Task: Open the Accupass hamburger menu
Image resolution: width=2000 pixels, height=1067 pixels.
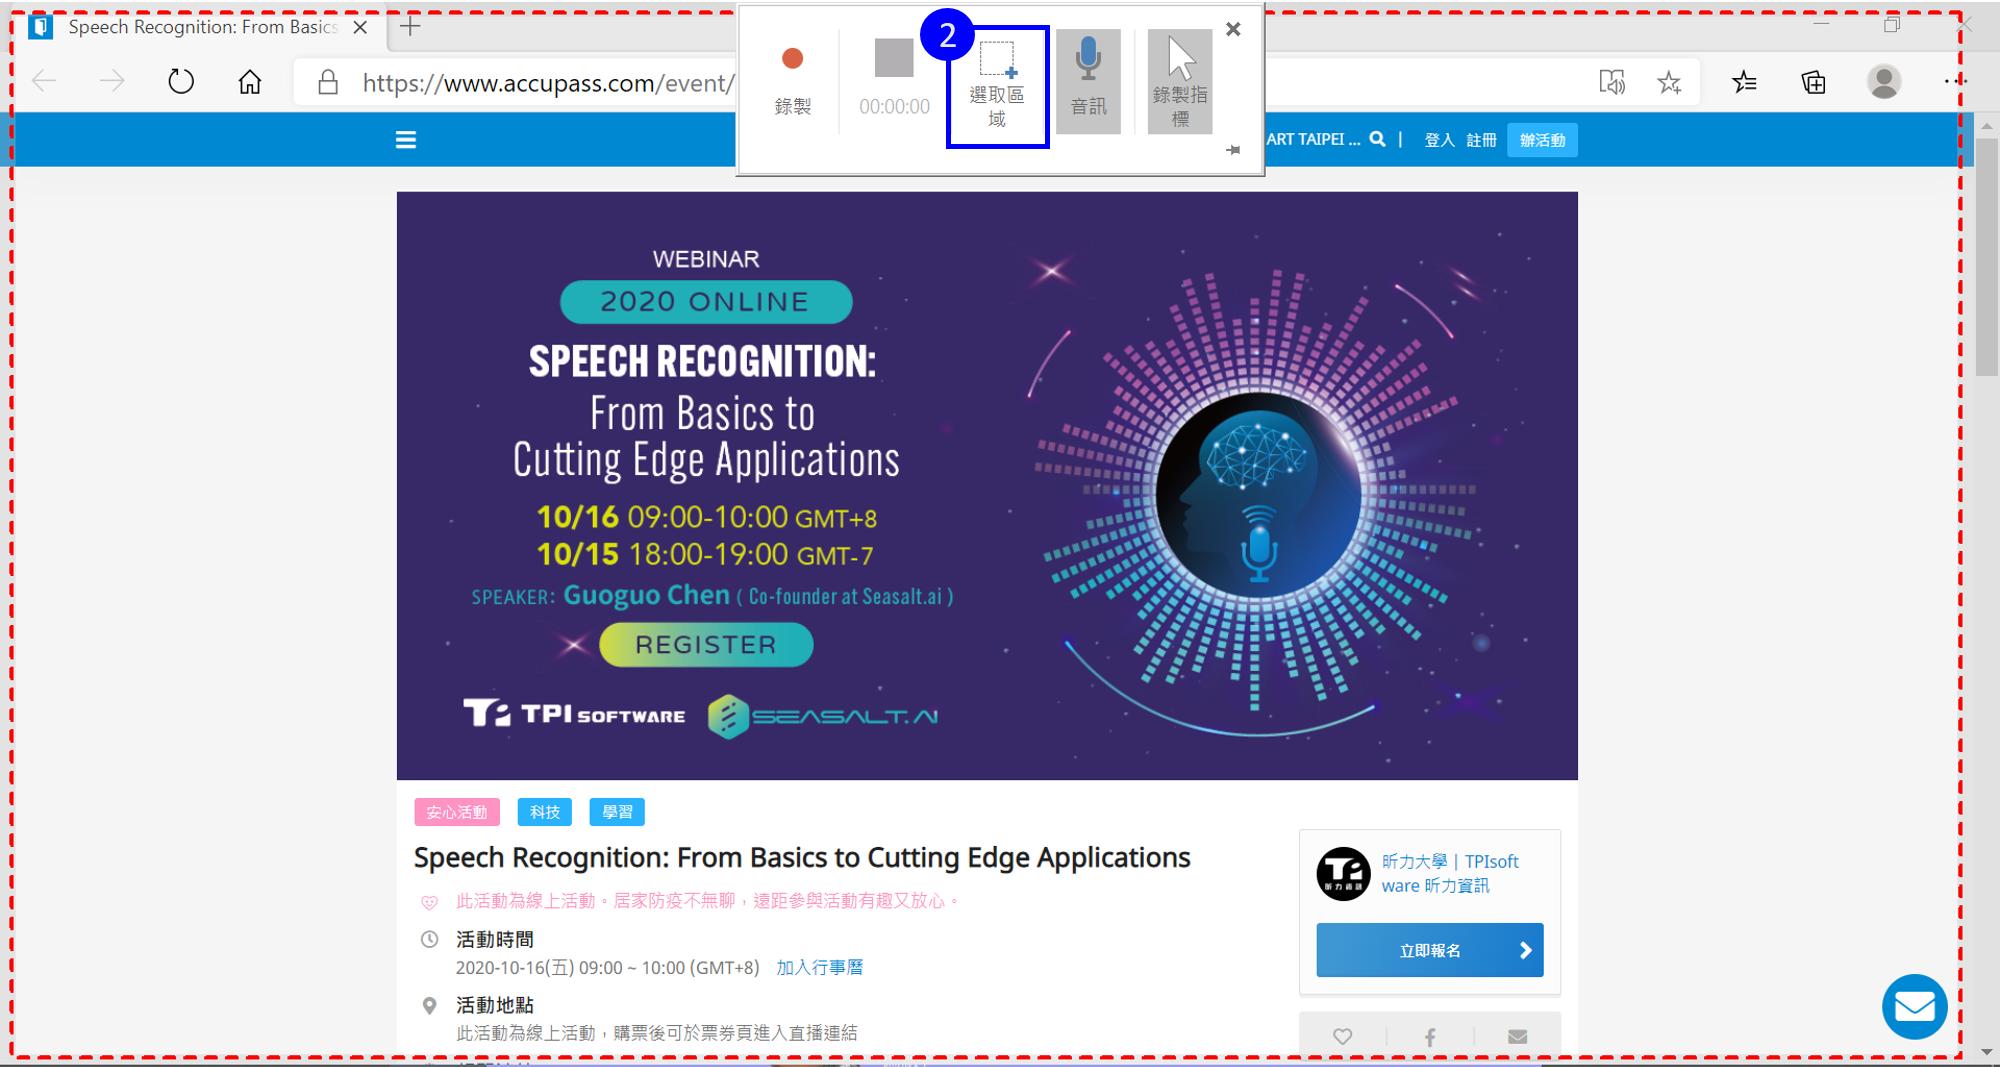Action: [x=406, y=140]
